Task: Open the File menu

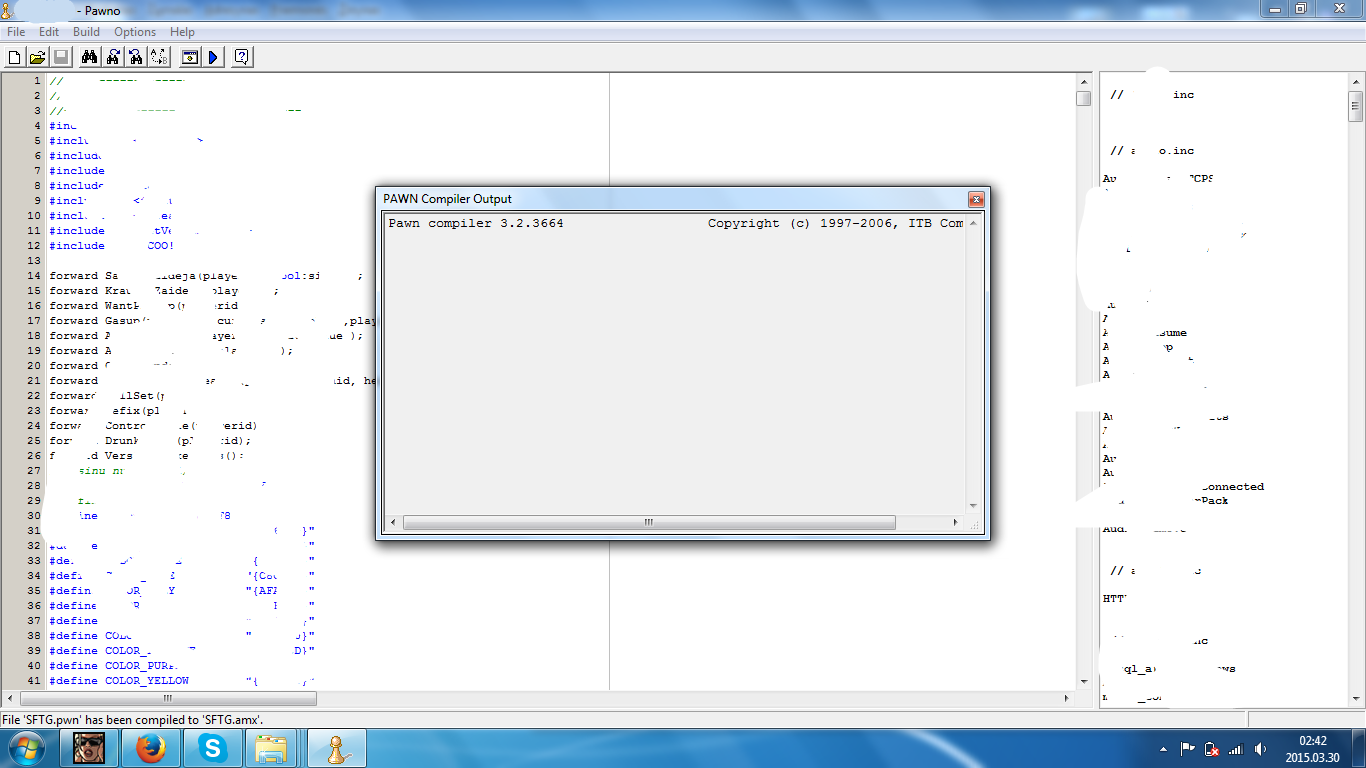Action: pos(16,32)
